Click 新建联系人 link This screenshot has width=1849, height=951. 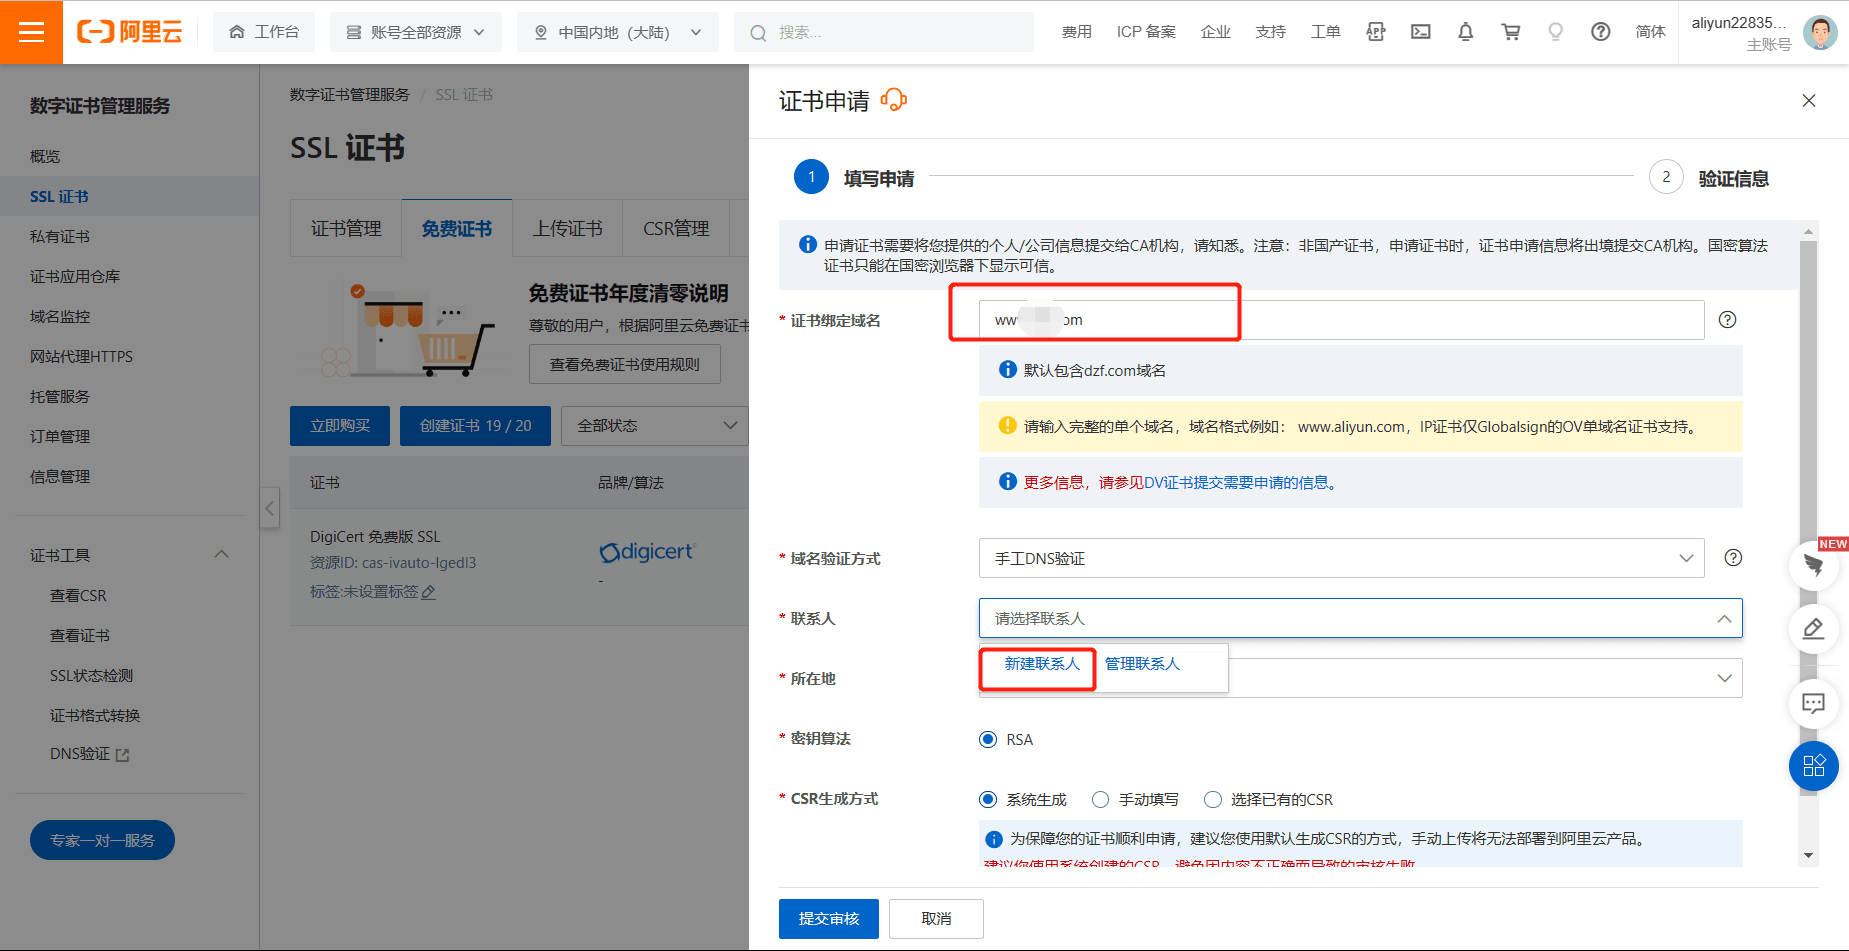coord(1041,664)
